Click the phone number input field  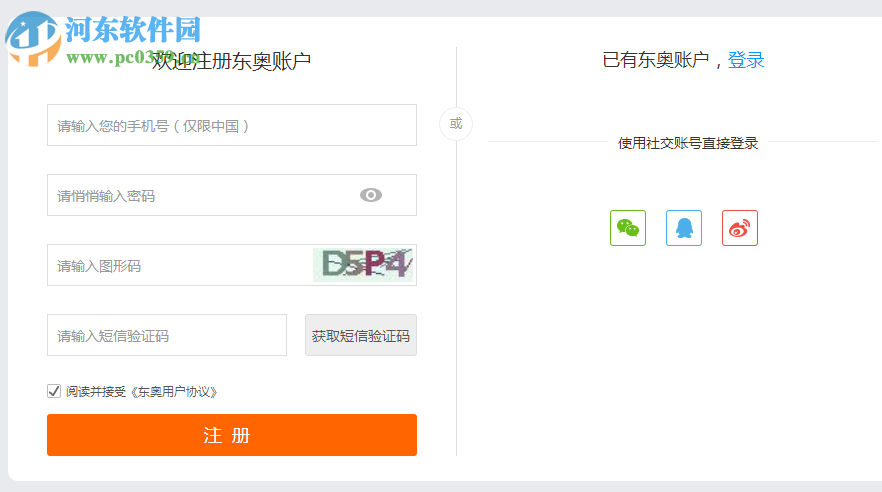(x=232, y=125)
